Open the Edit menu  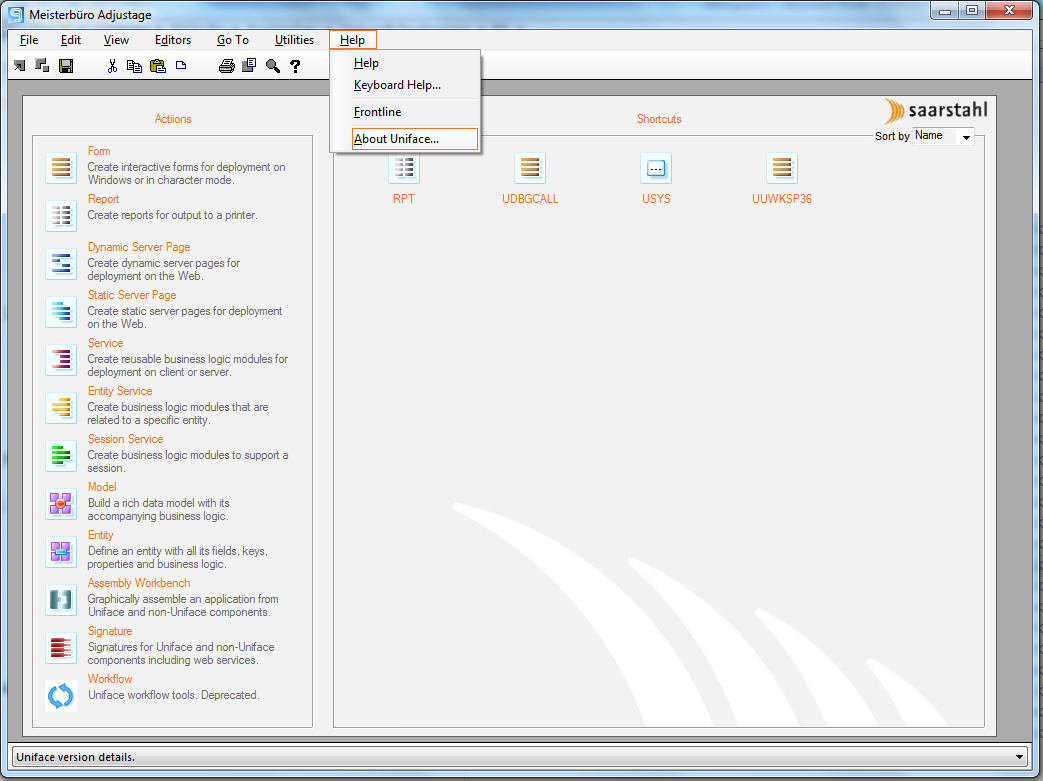pos(71,40)
